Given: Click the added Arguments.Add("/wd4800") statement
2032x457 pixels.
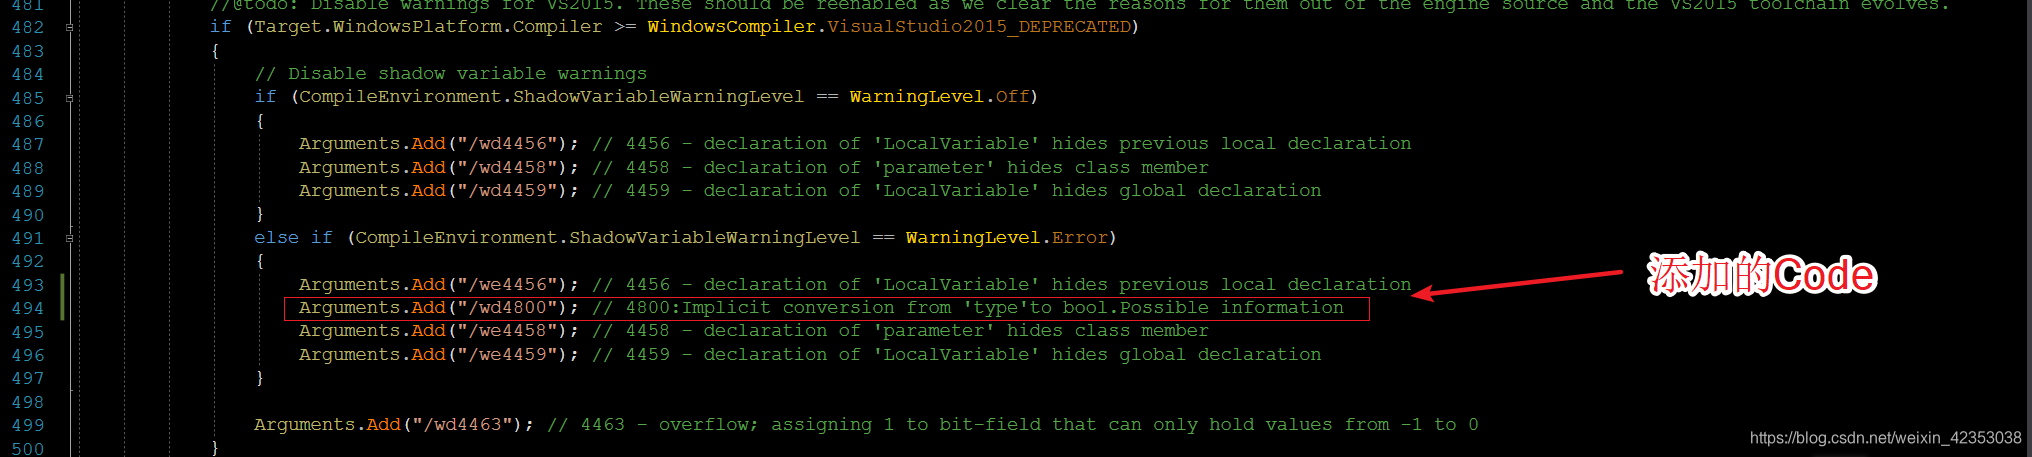Looking at the screenshot, I should [438, 308].
